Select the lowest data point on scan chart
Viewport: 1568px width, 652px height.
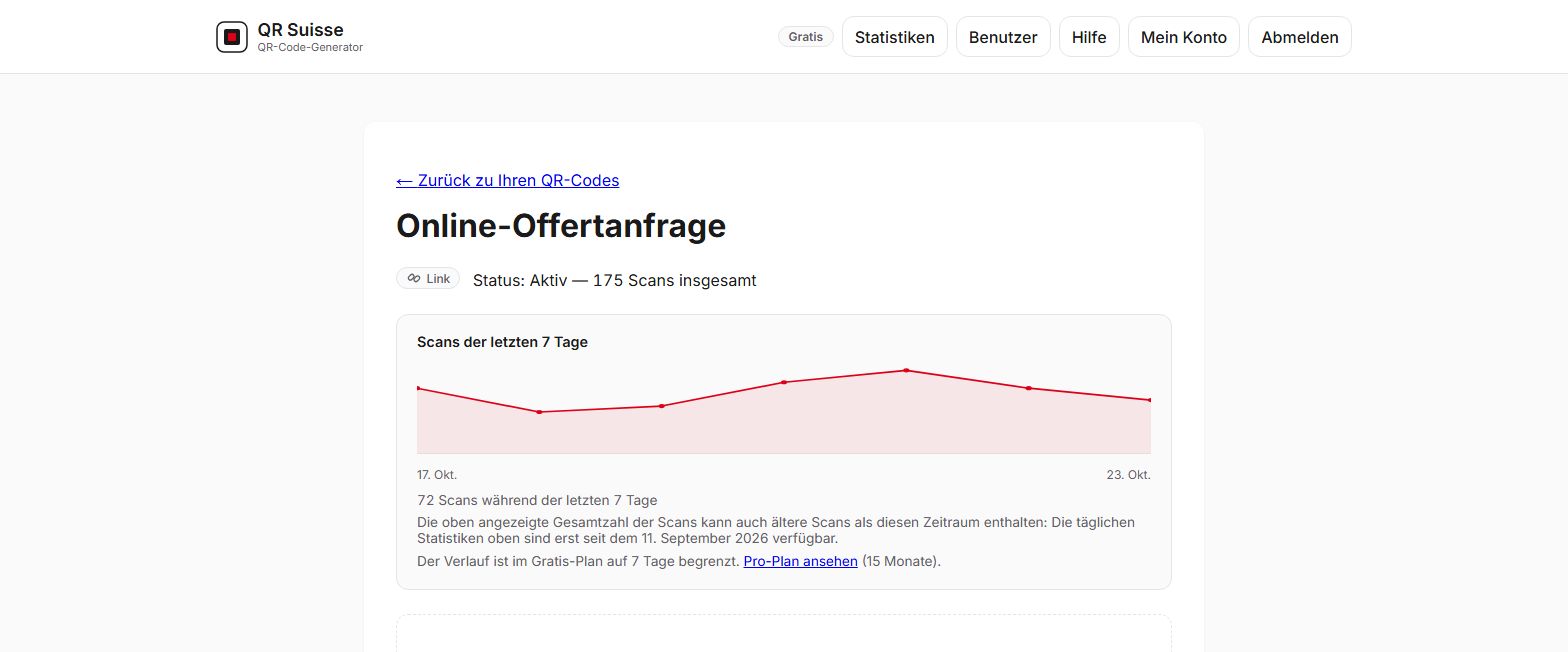(539, 412)
